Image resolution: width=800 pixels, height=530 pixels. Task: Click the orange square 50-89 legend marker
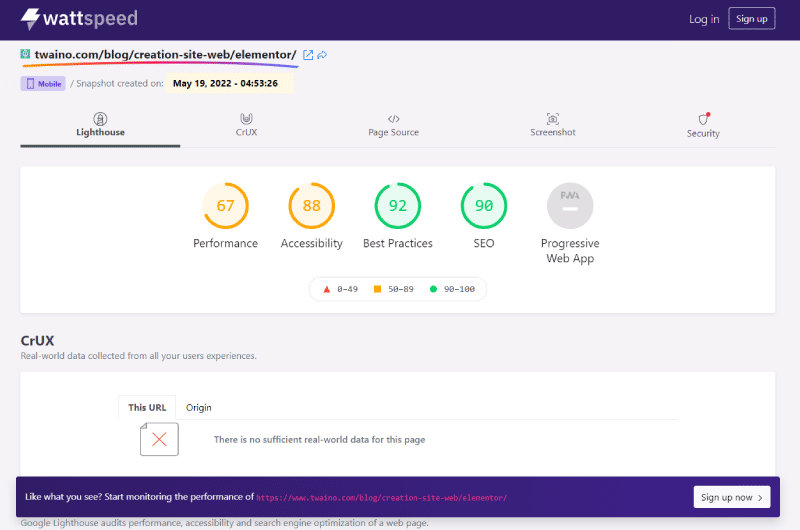pyautogui.click(x=378, y=289)
